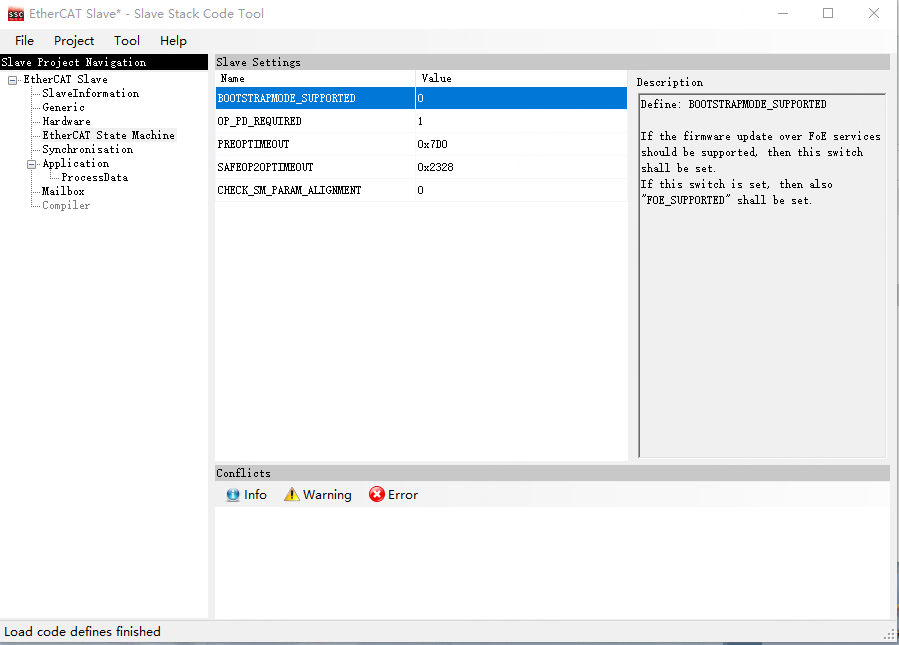Click the Slave Settings panel header
This screenshot has height=645, width=899.
(x=552, y=62)
